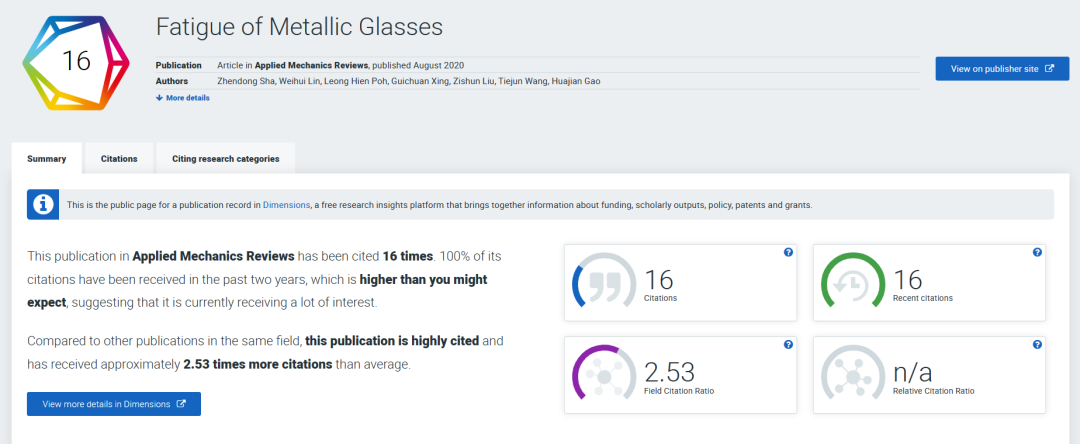Open help for Field Citation Ratio

tap(788, 345)
